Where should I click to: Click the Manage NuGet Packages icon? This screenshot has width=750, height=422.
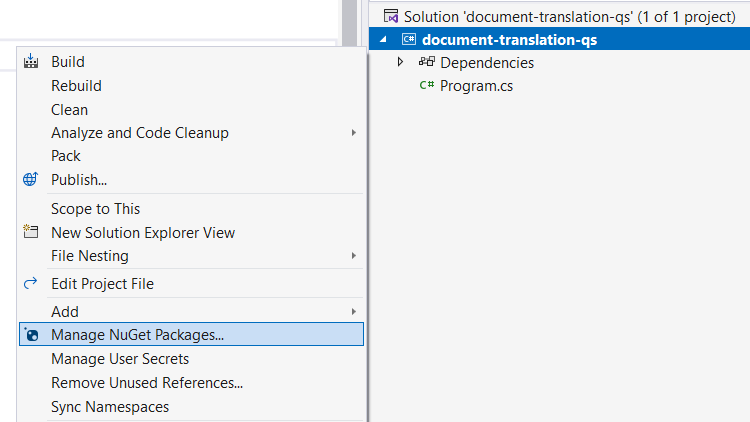31,335
